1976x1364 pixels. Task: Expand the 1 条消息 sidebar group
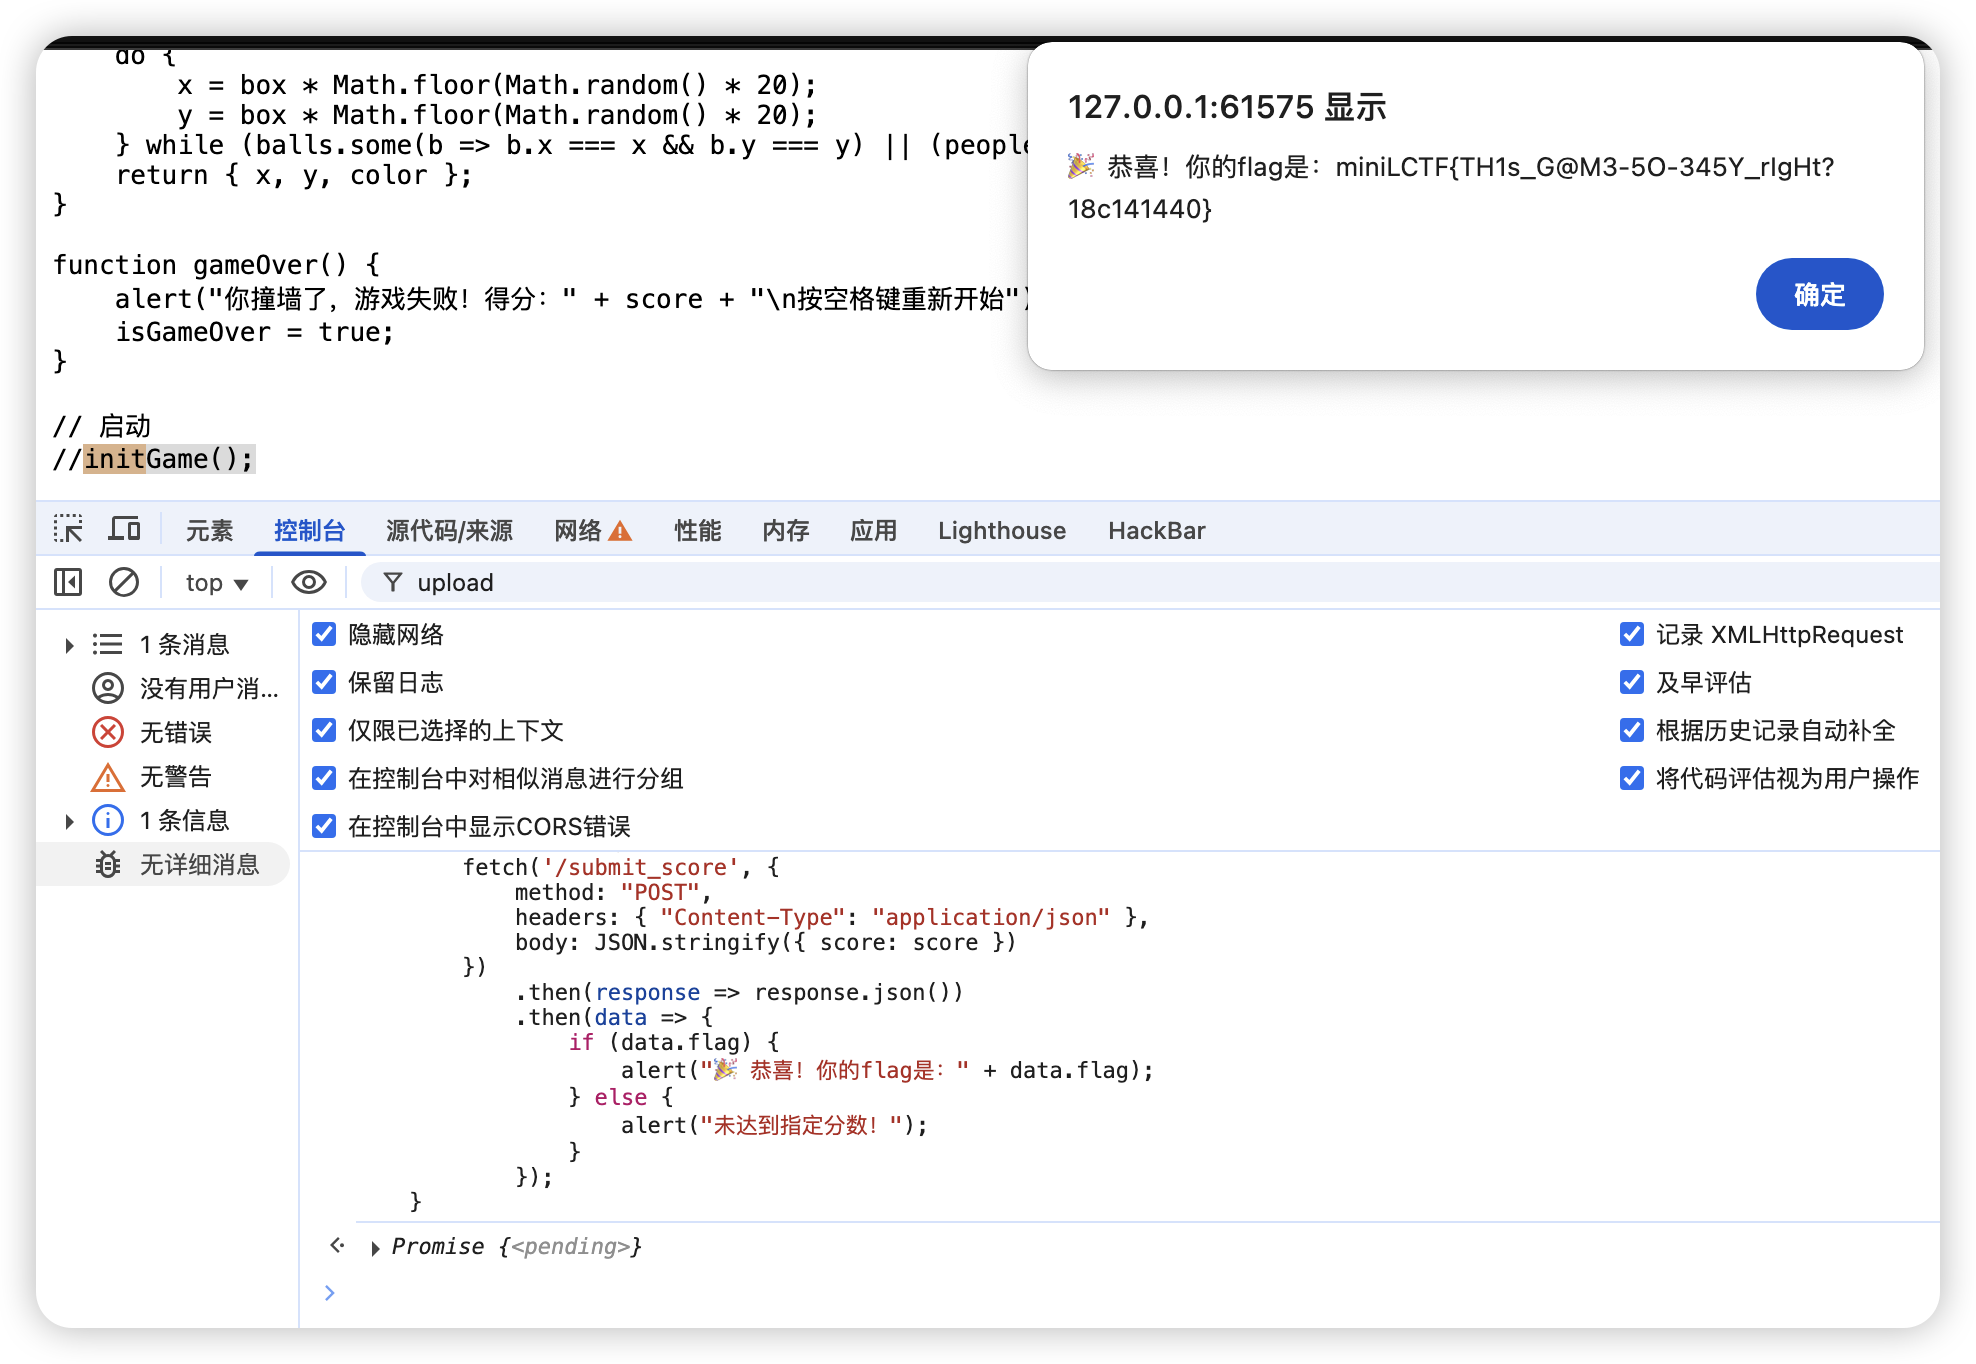[x=69, y=645]
